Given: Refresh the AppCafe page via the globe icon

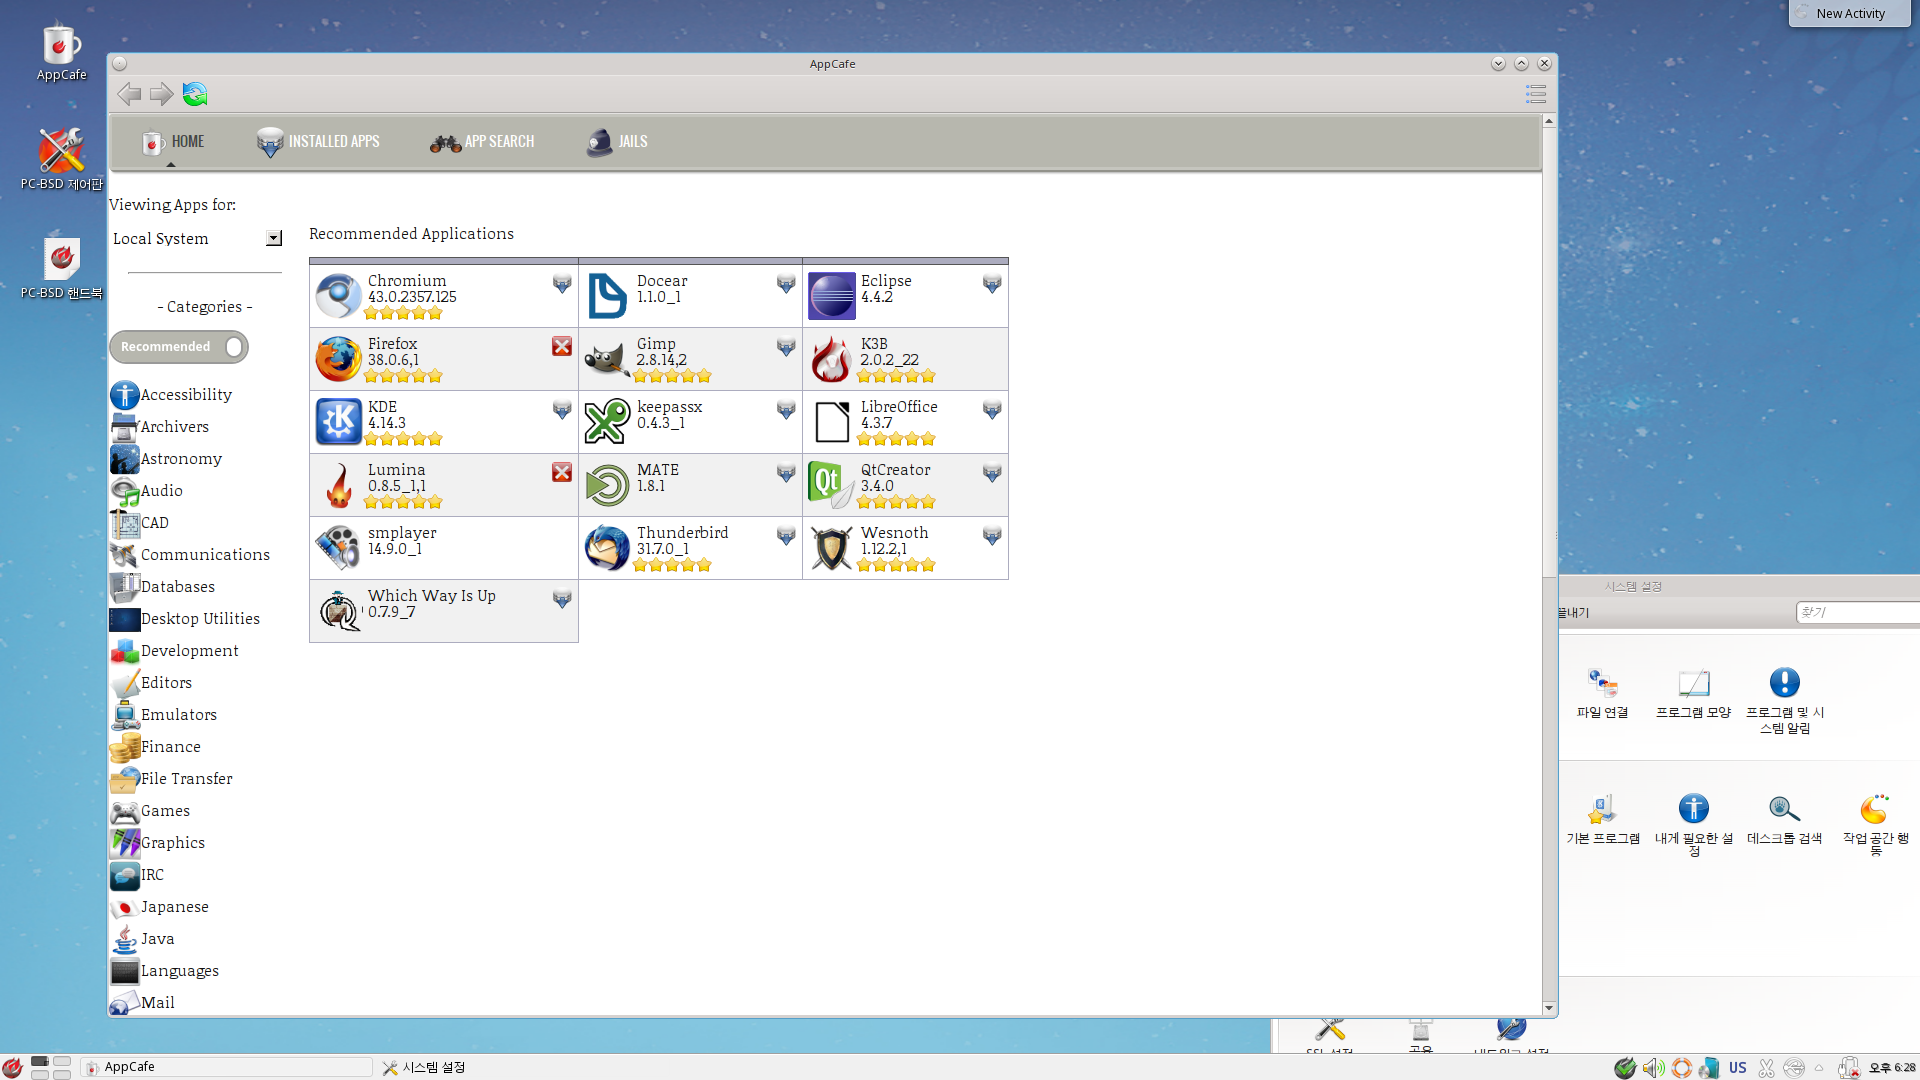Looking at the screenshot, I should pos(195,94).
